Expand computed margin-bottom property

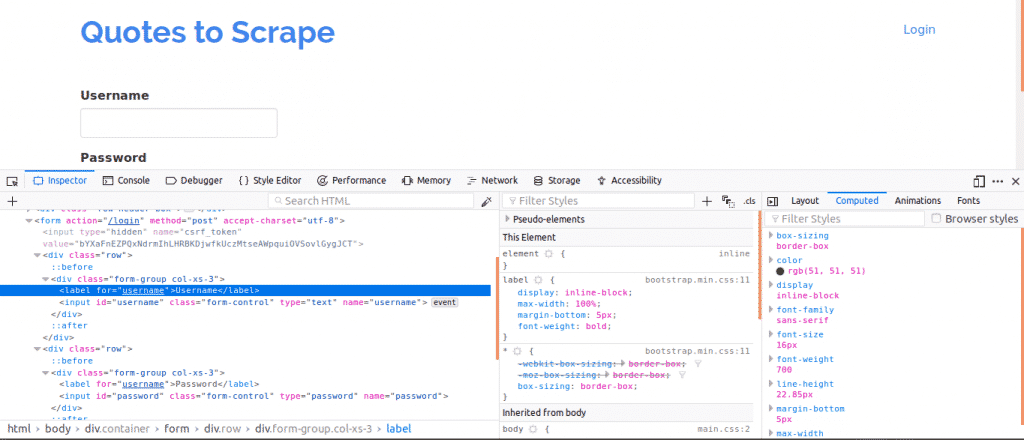[771, 409]
